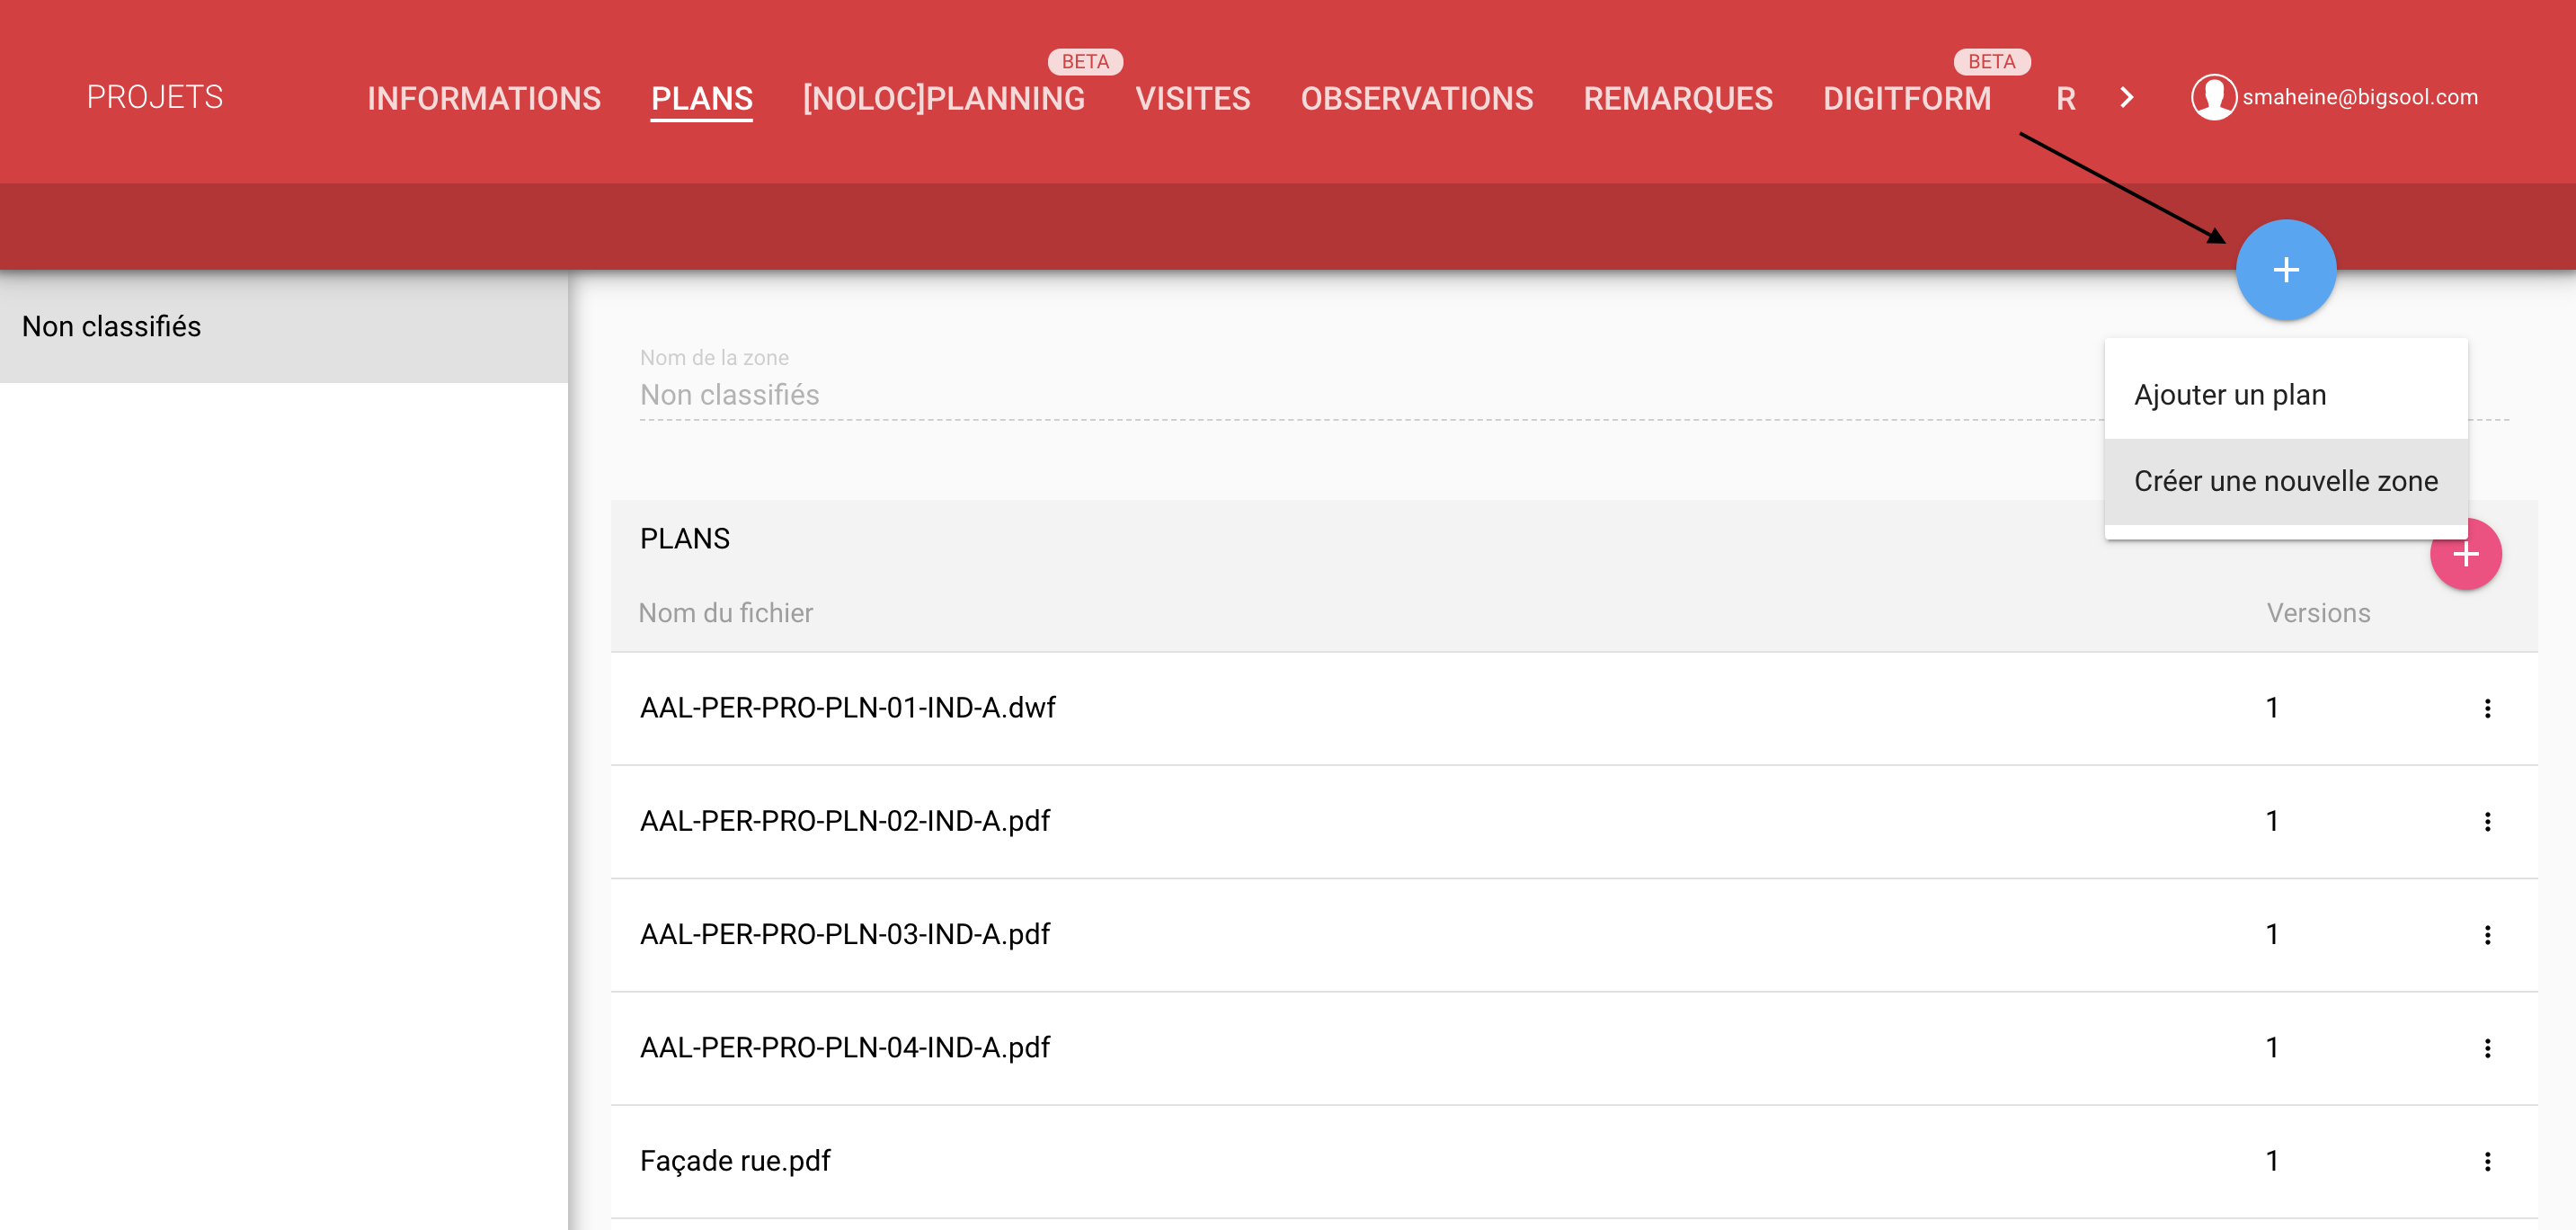Open options menu for AAL-PER-PRO-PLN-01-IND-A.dwf
This screenshot has height=1230, width=2576.
pyautogui.click(x=2487, y=709)
